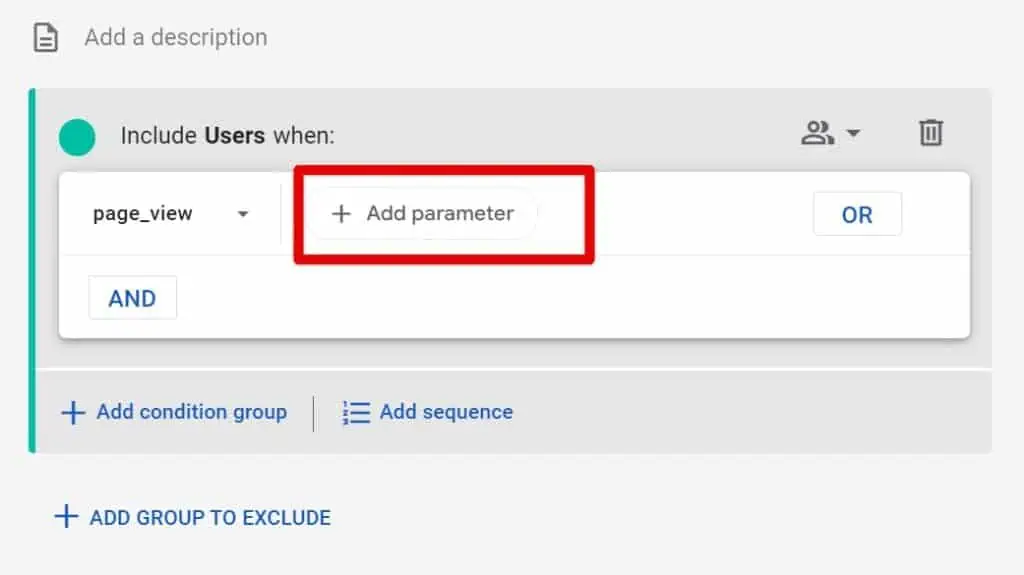Image resolution: width=1024 pixels, height=575 pixels.
Task: Select the page_view event field
Action: coord(169,214)
